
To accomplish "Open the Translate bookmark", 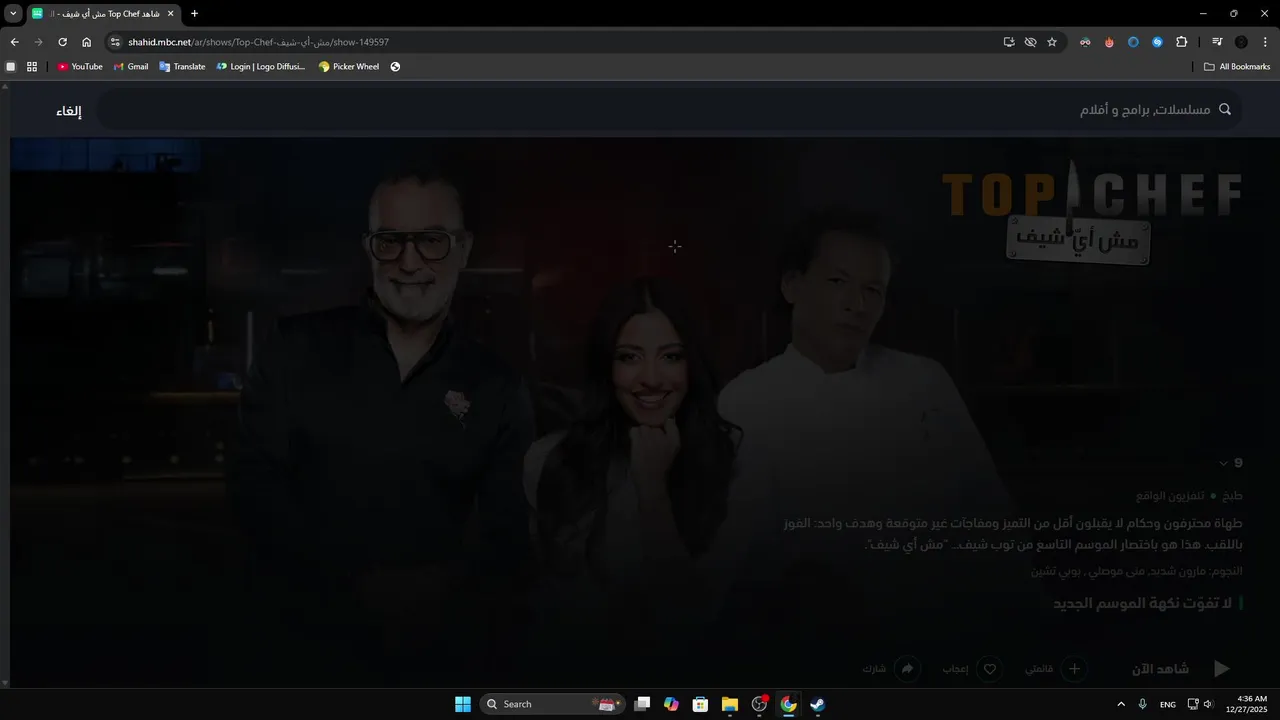I will pyautogui.click(x=182, y=67).
